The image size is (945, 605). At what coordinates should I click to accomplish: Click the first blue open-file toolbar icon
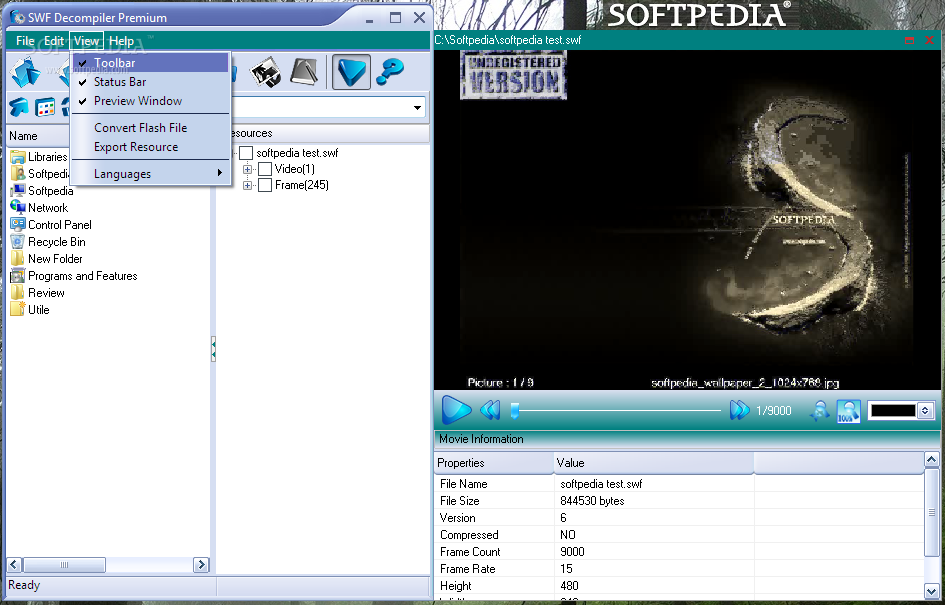[25, 72]
